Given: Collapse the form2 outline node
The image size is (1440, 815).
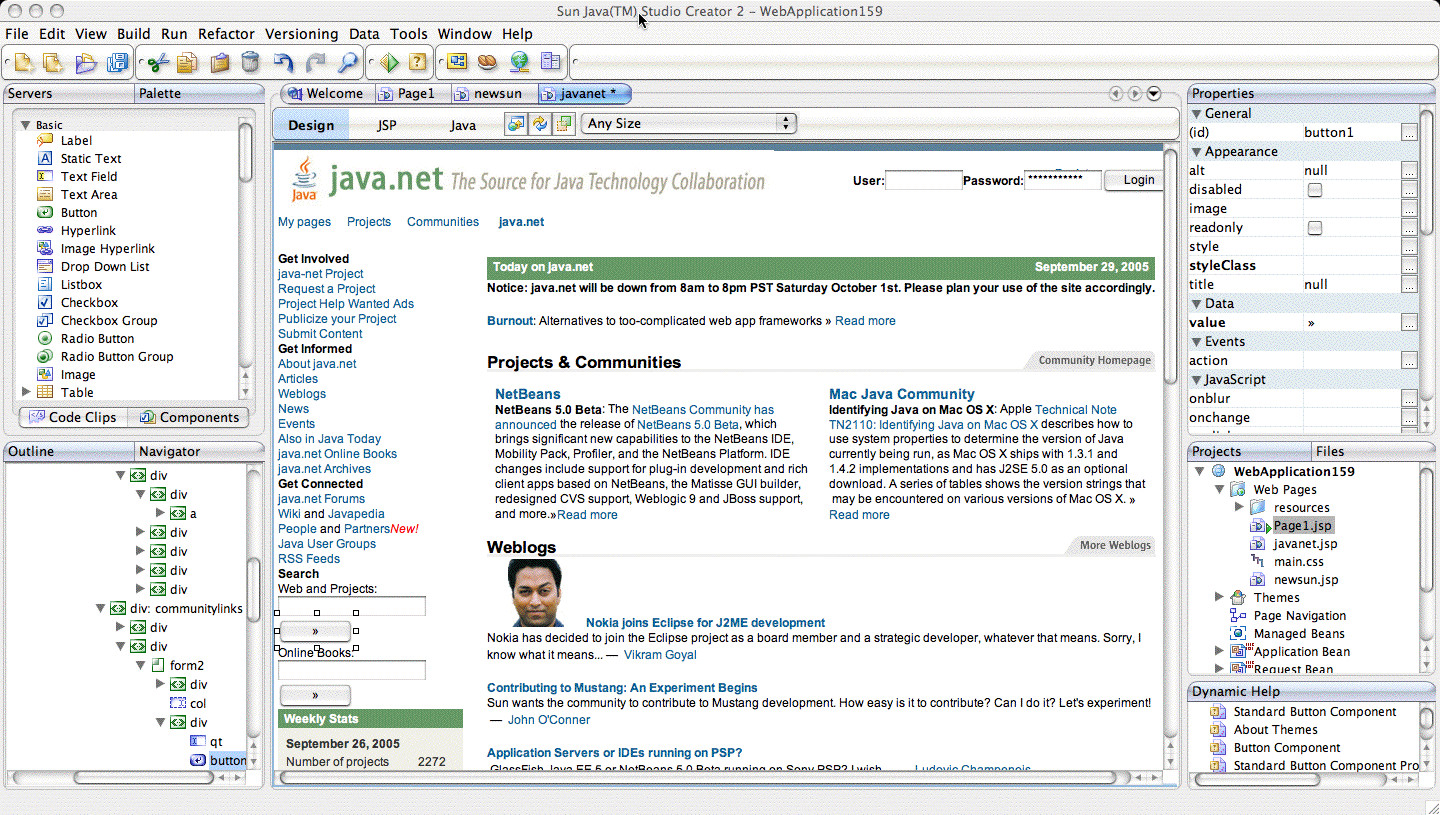Looking at the screenshot, I should point(140,665).
